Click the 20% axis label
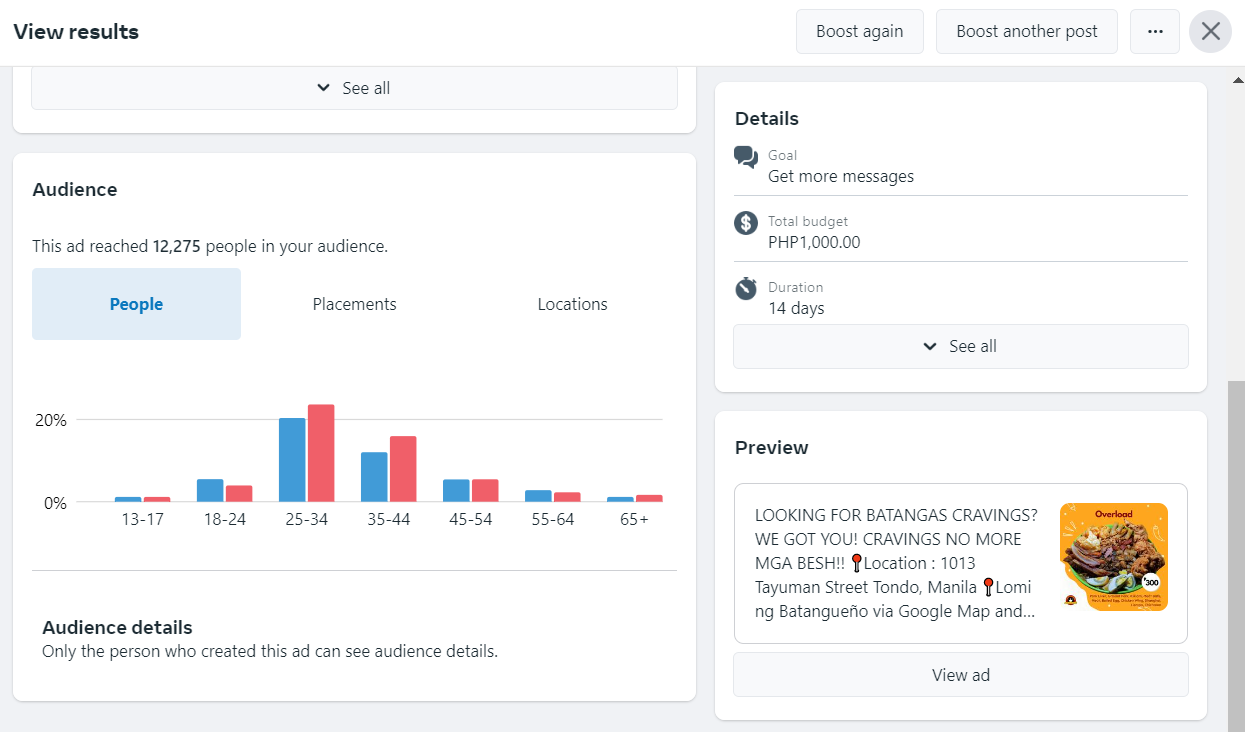The height and width of the screenshot is (732, 1245). pyautogui.click(x=51, y=420)
